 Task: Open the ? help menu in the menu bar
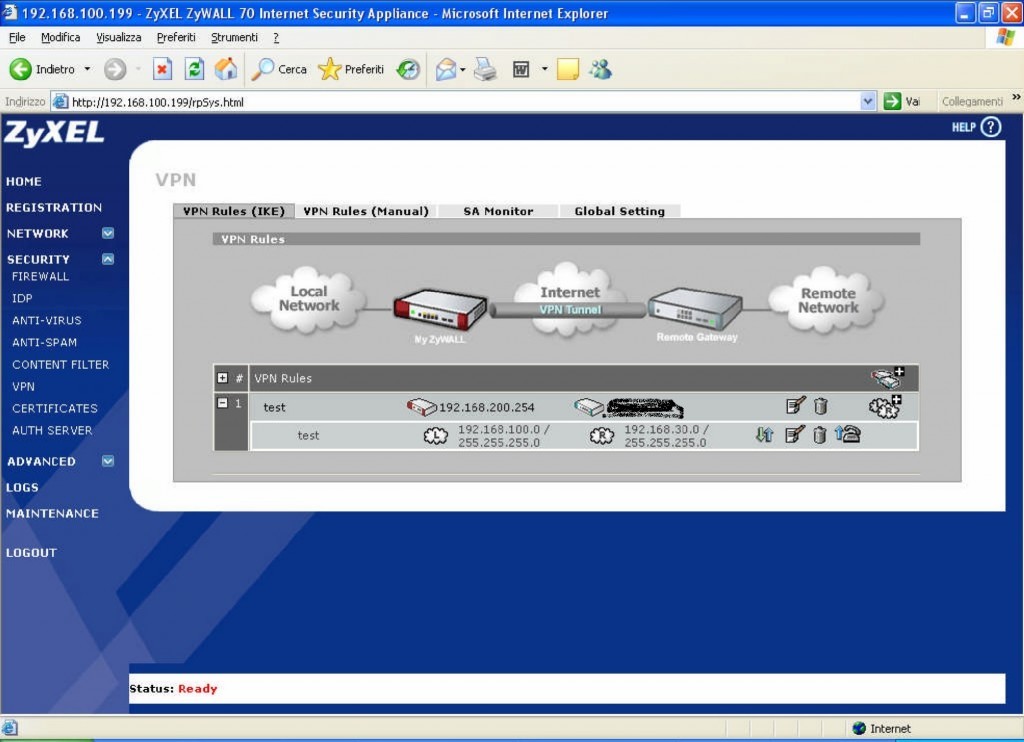pyautogui.click(x=276, y=37)
